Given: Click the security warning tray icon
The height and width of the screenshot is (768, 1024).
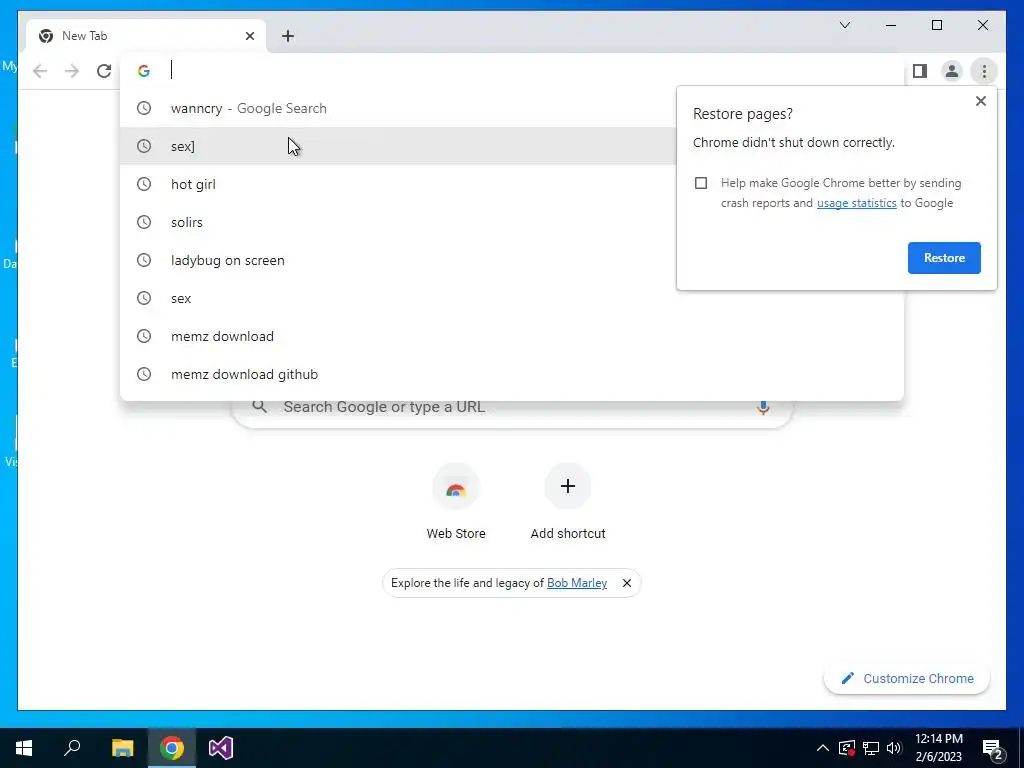Looking at the screenshot, I should click(846, 748).
